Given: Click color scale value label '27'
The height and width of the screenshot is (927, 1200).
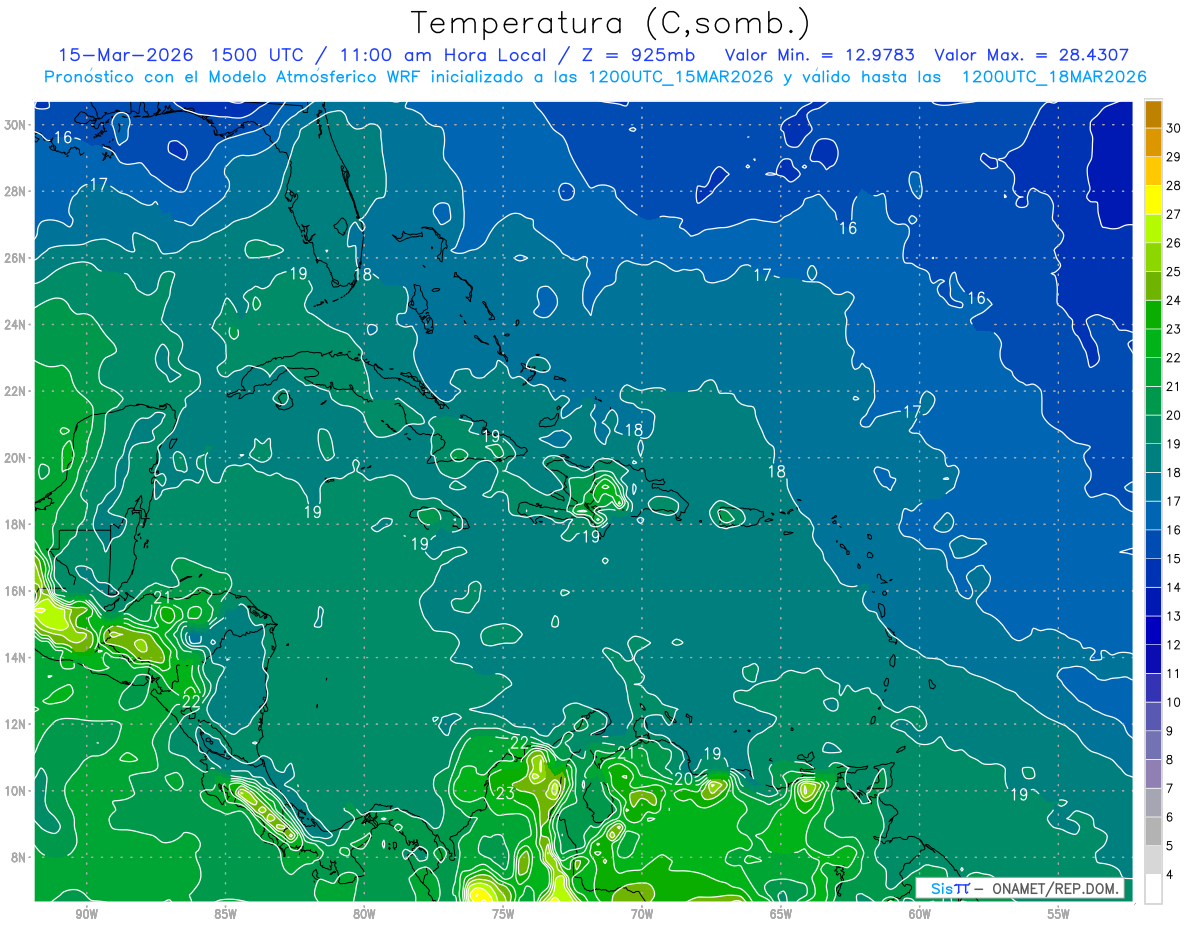Looking at the screenshot, I should [1174, 214].
